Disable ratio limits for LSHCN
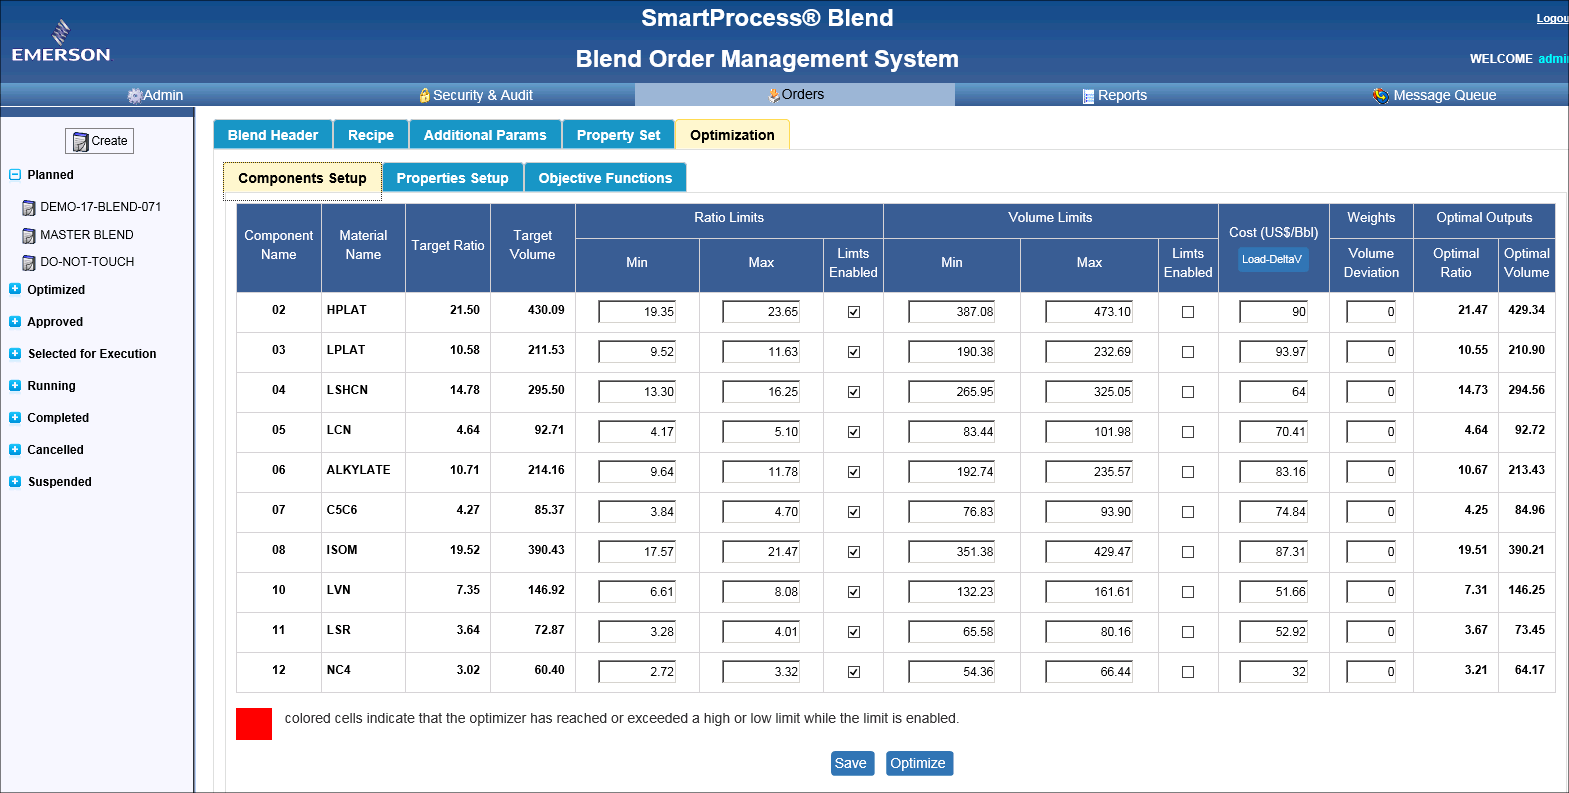Image resolution: width=1569 pixels, height=793 pixels. pos(854,392)
